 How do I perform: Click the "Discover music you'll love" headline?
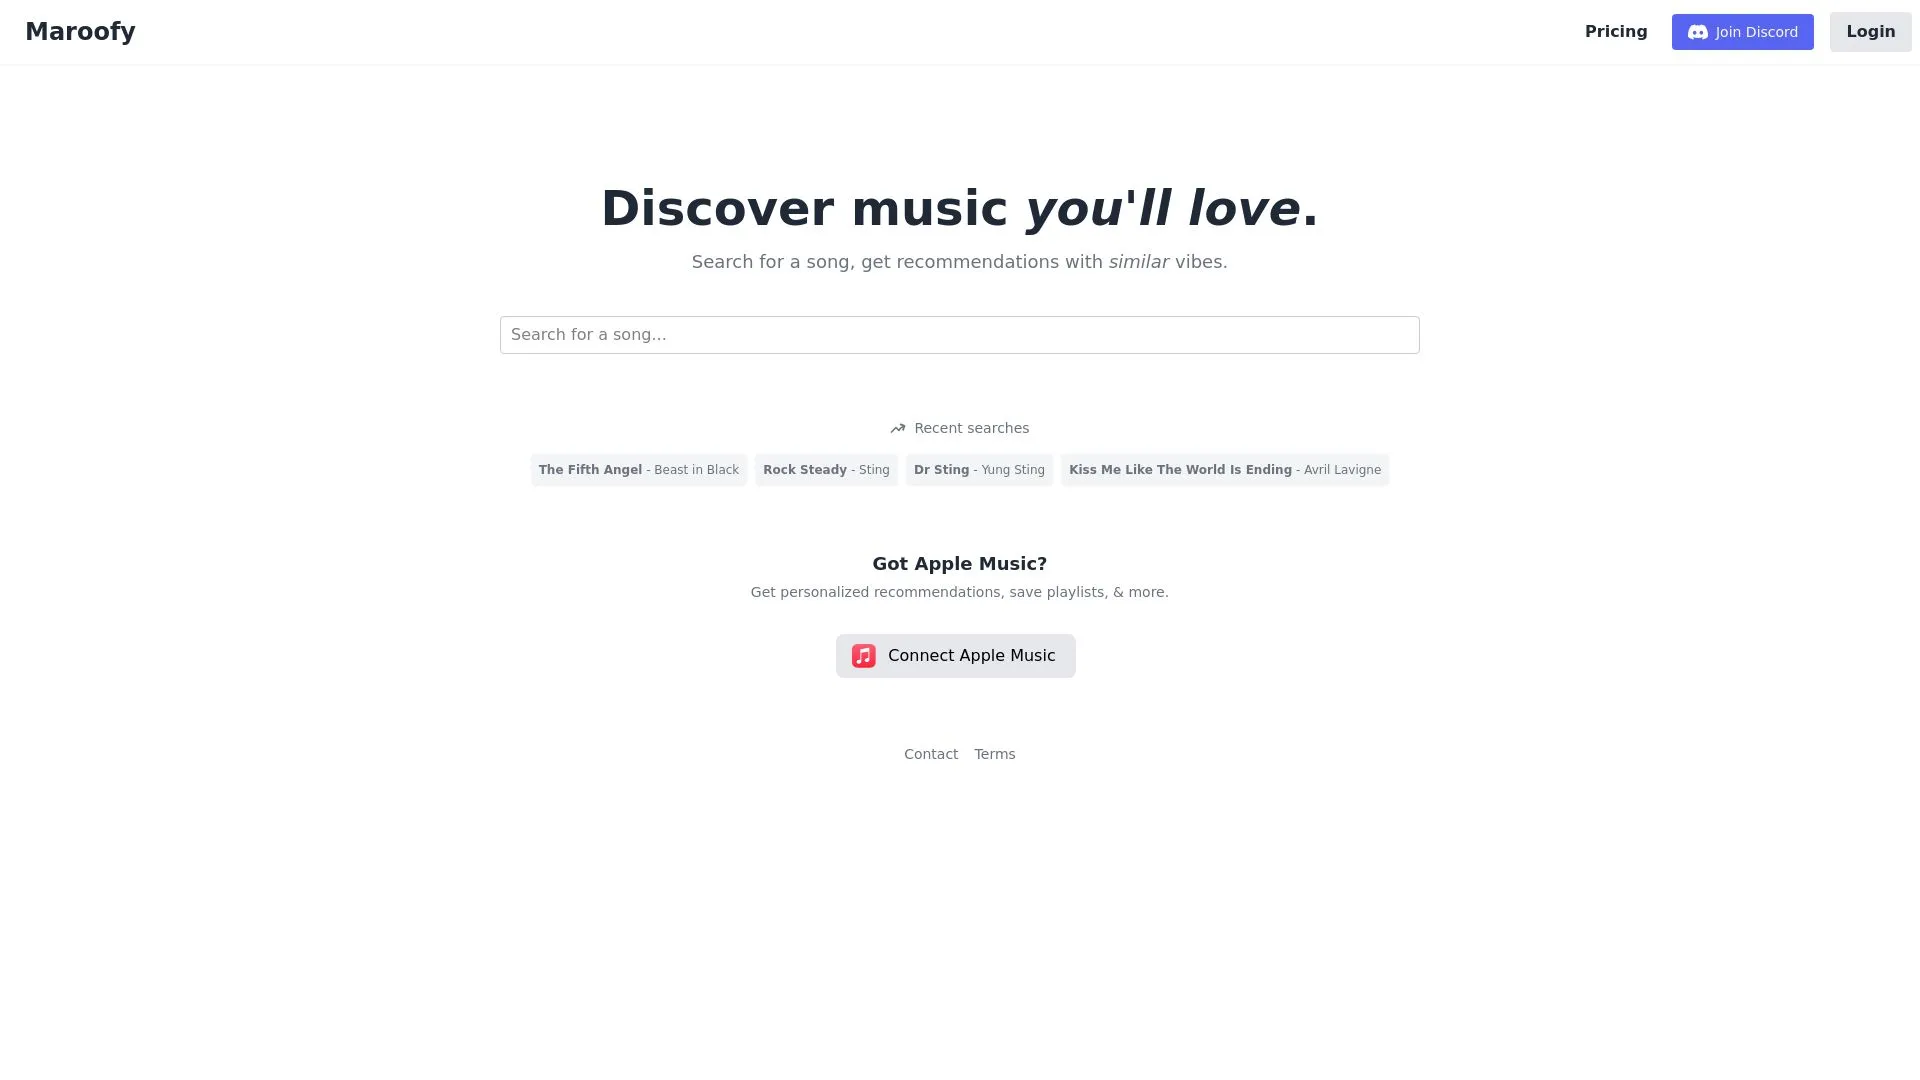tap(959, 209)
